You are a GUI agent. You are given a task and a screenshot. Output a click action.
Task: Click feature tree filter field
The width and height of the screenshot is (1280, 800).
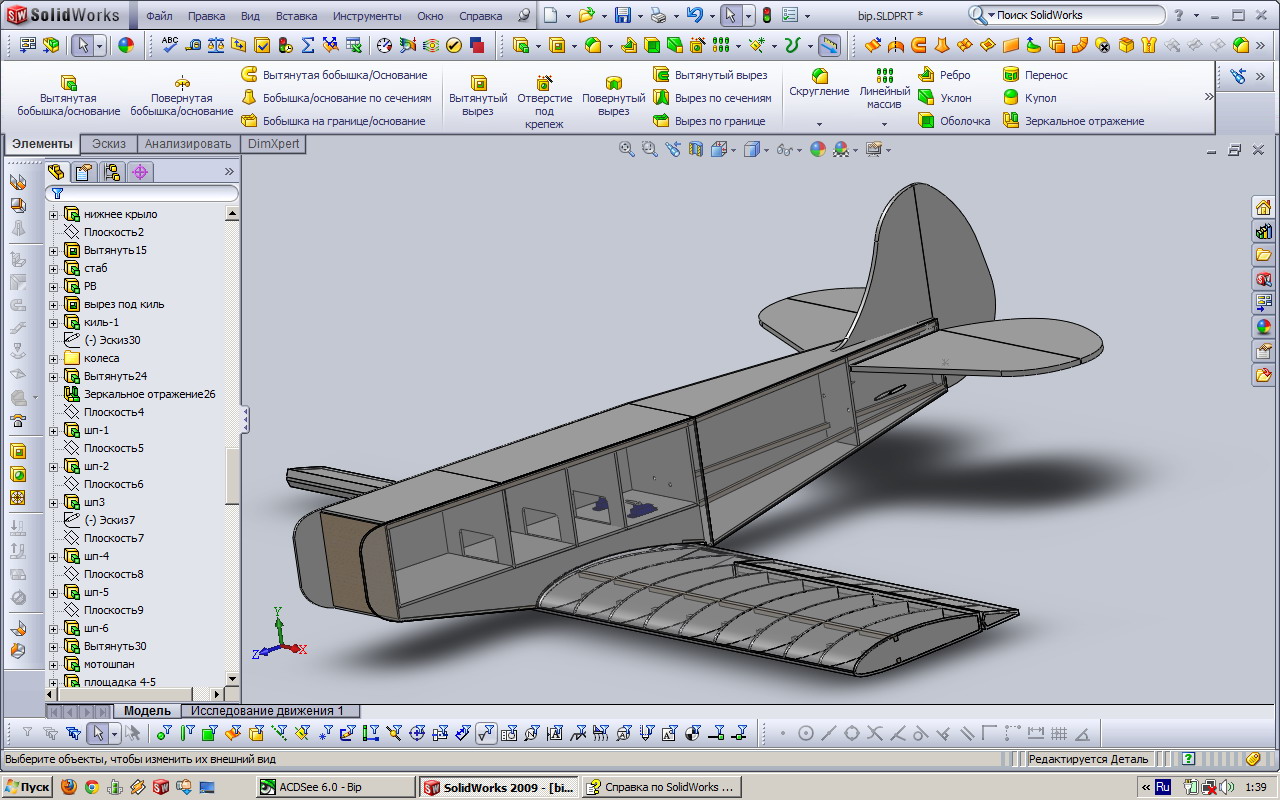(143, 193)
